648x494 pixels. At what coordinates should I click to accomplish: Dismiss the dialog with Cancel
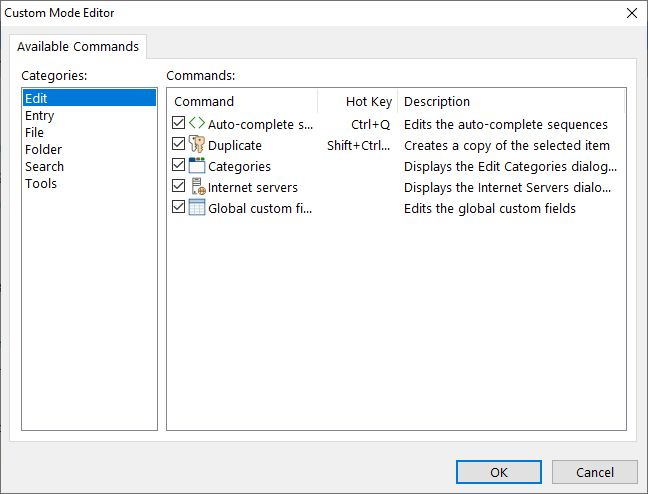(x=595, y=472)
